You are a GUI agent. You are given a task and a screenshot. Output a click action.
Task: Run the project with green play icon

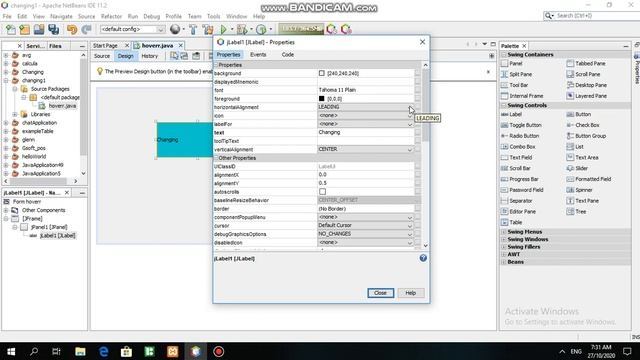coord(223,29)
